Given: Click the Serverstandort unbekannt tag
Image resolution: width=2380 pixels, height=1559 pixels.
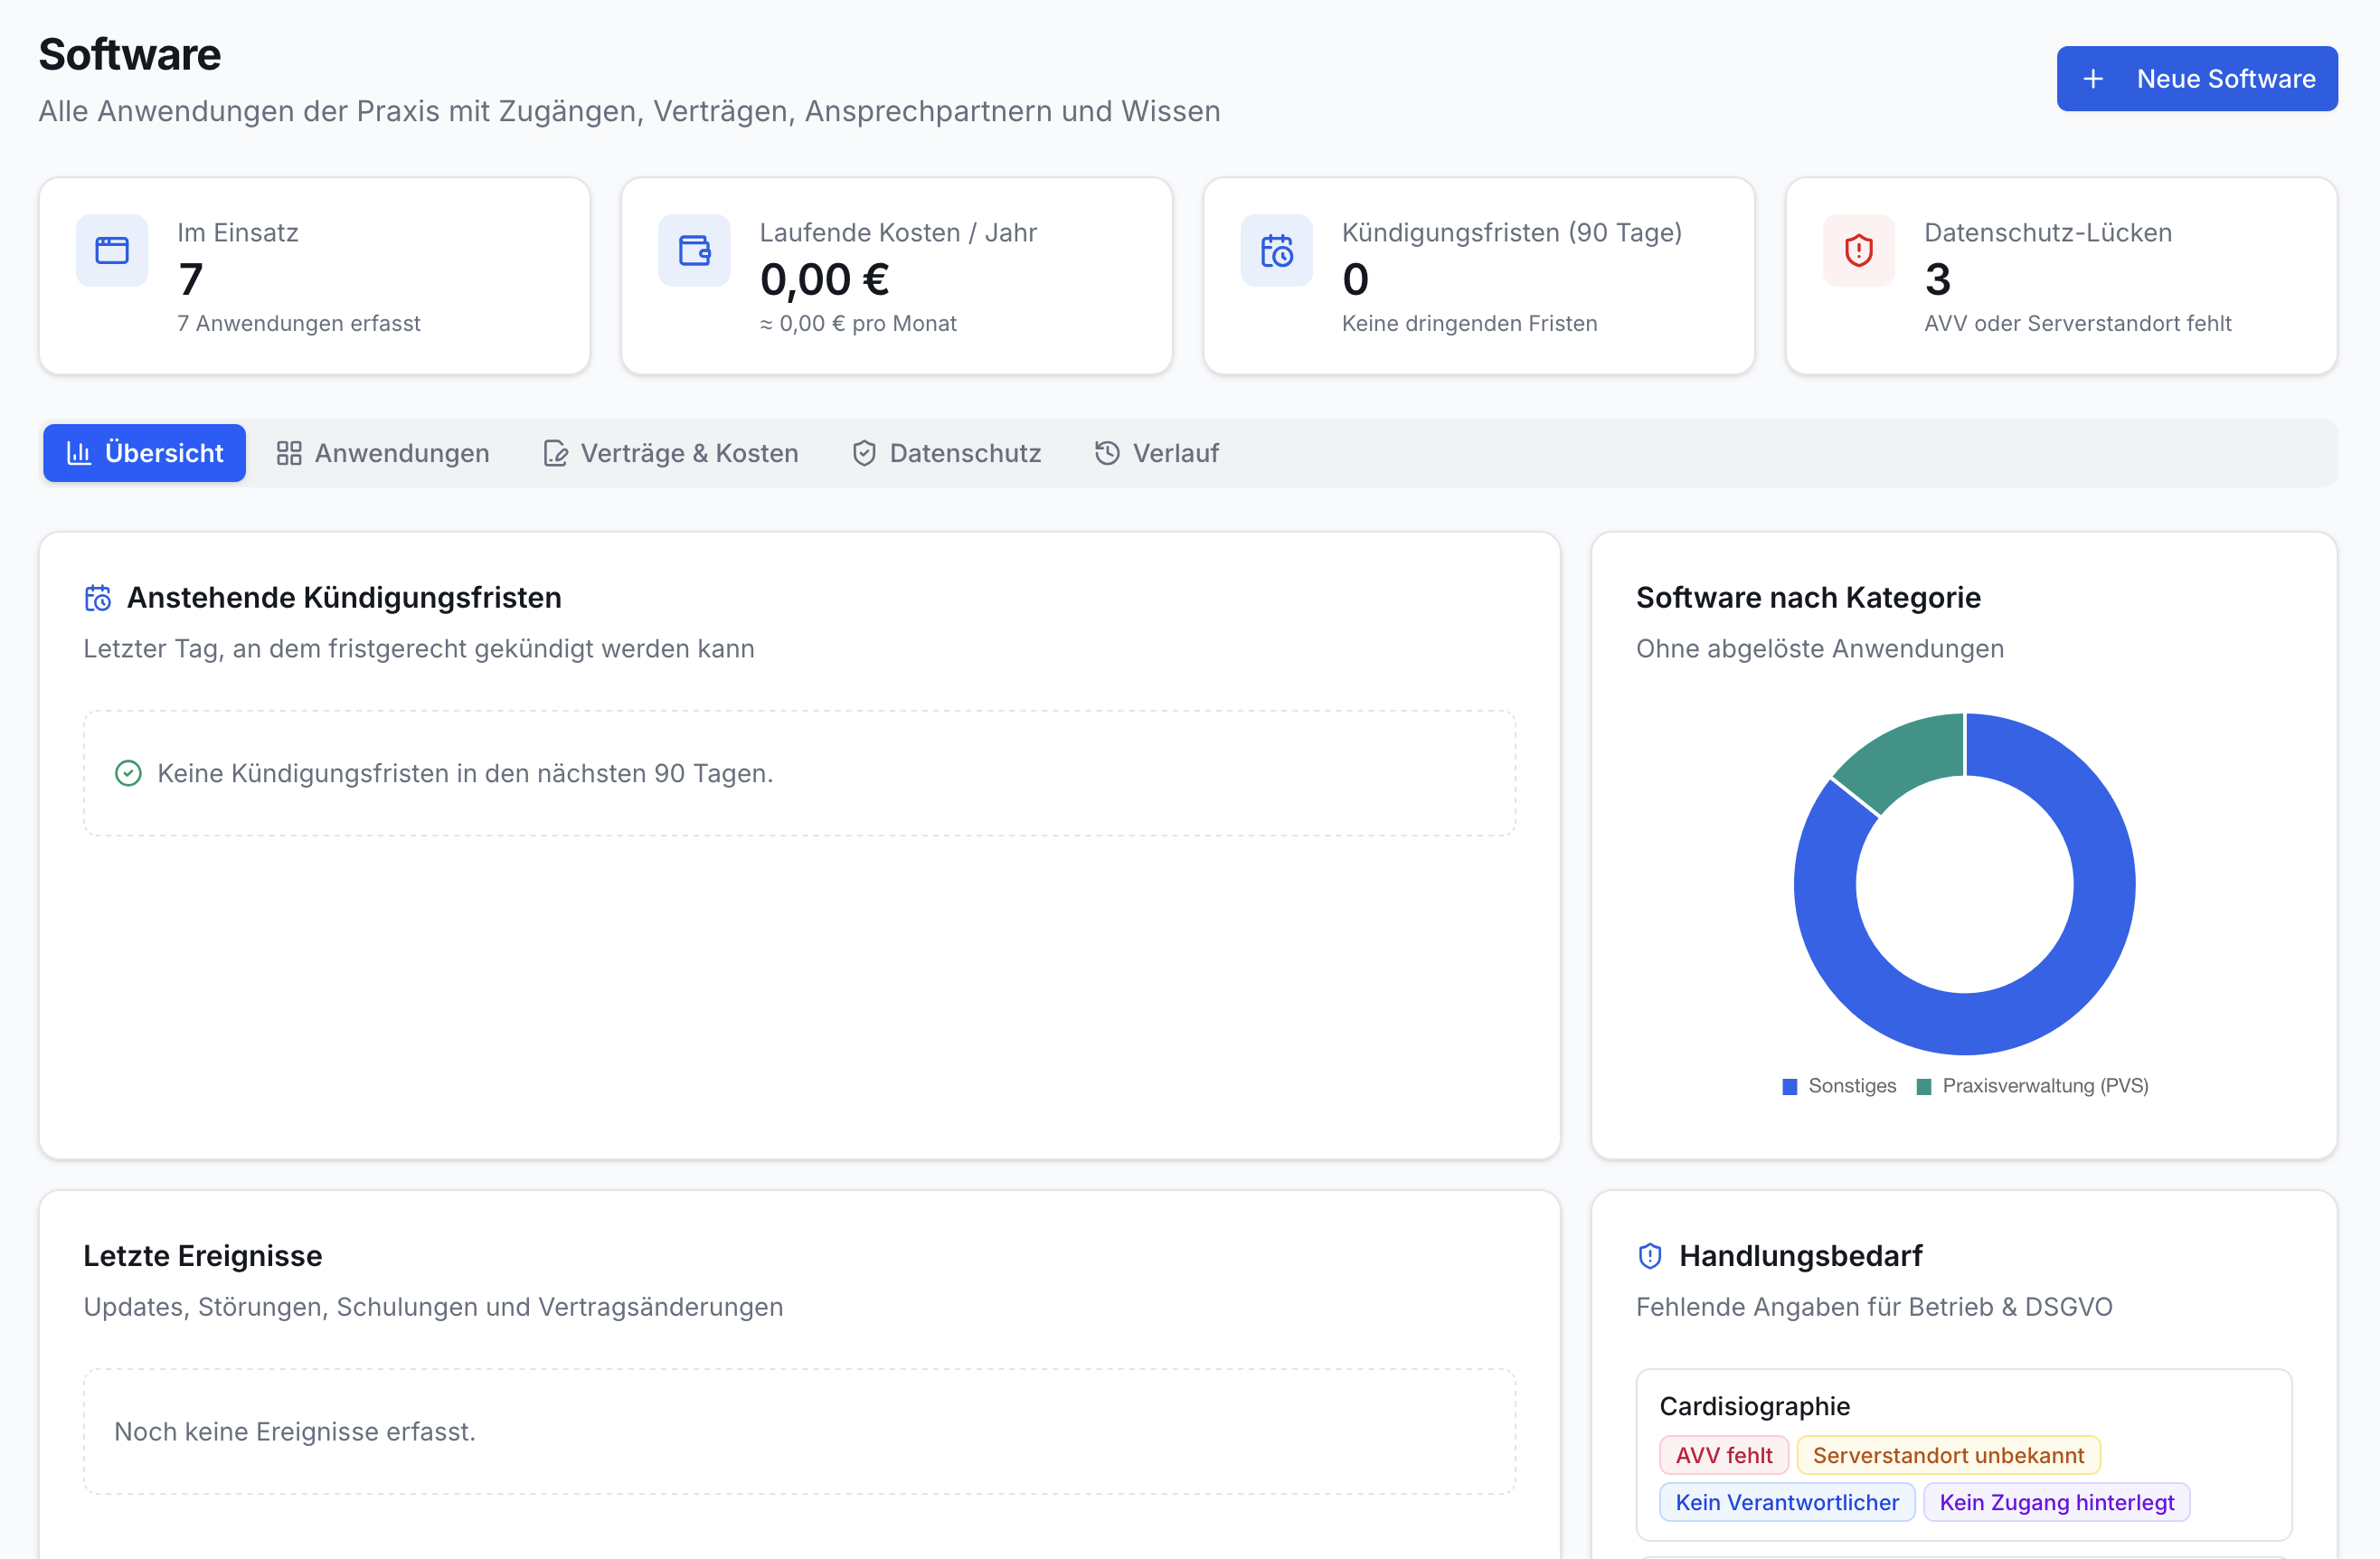Looking at the screenshot, I should [x=1948, y=1455].
